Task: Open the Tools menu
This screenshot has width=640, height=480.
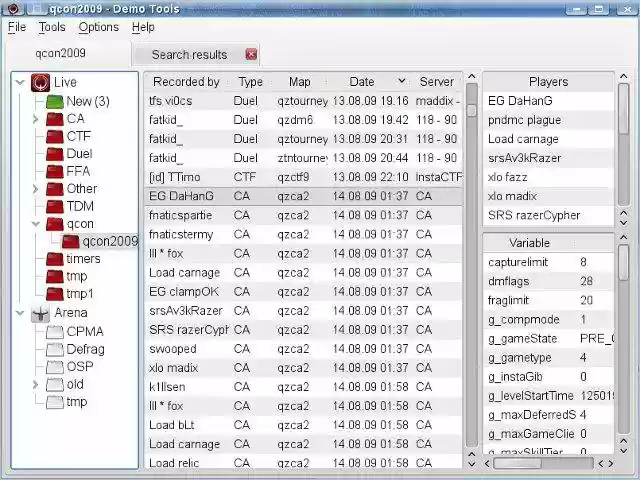Action: point(52,27)
